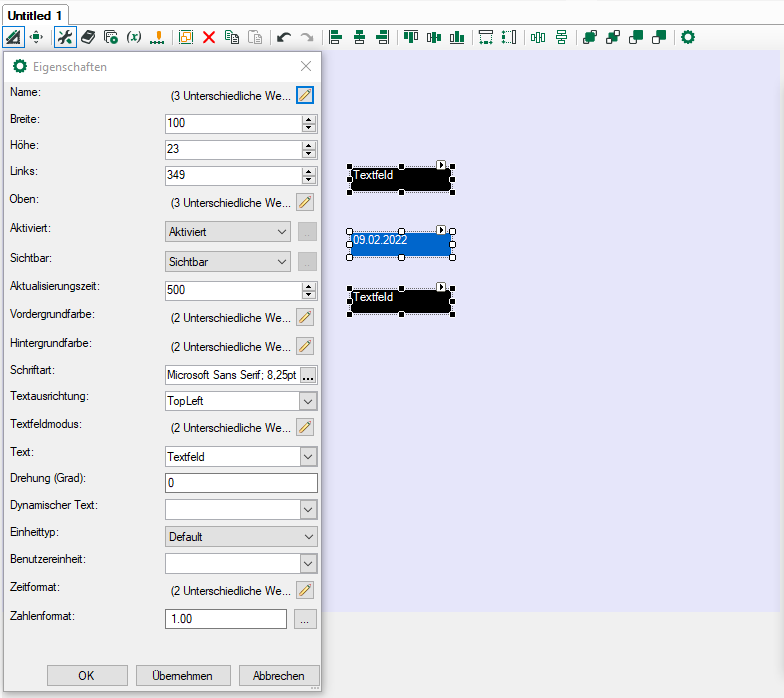Click the red delete X toolbar icon

pos(209,37)
